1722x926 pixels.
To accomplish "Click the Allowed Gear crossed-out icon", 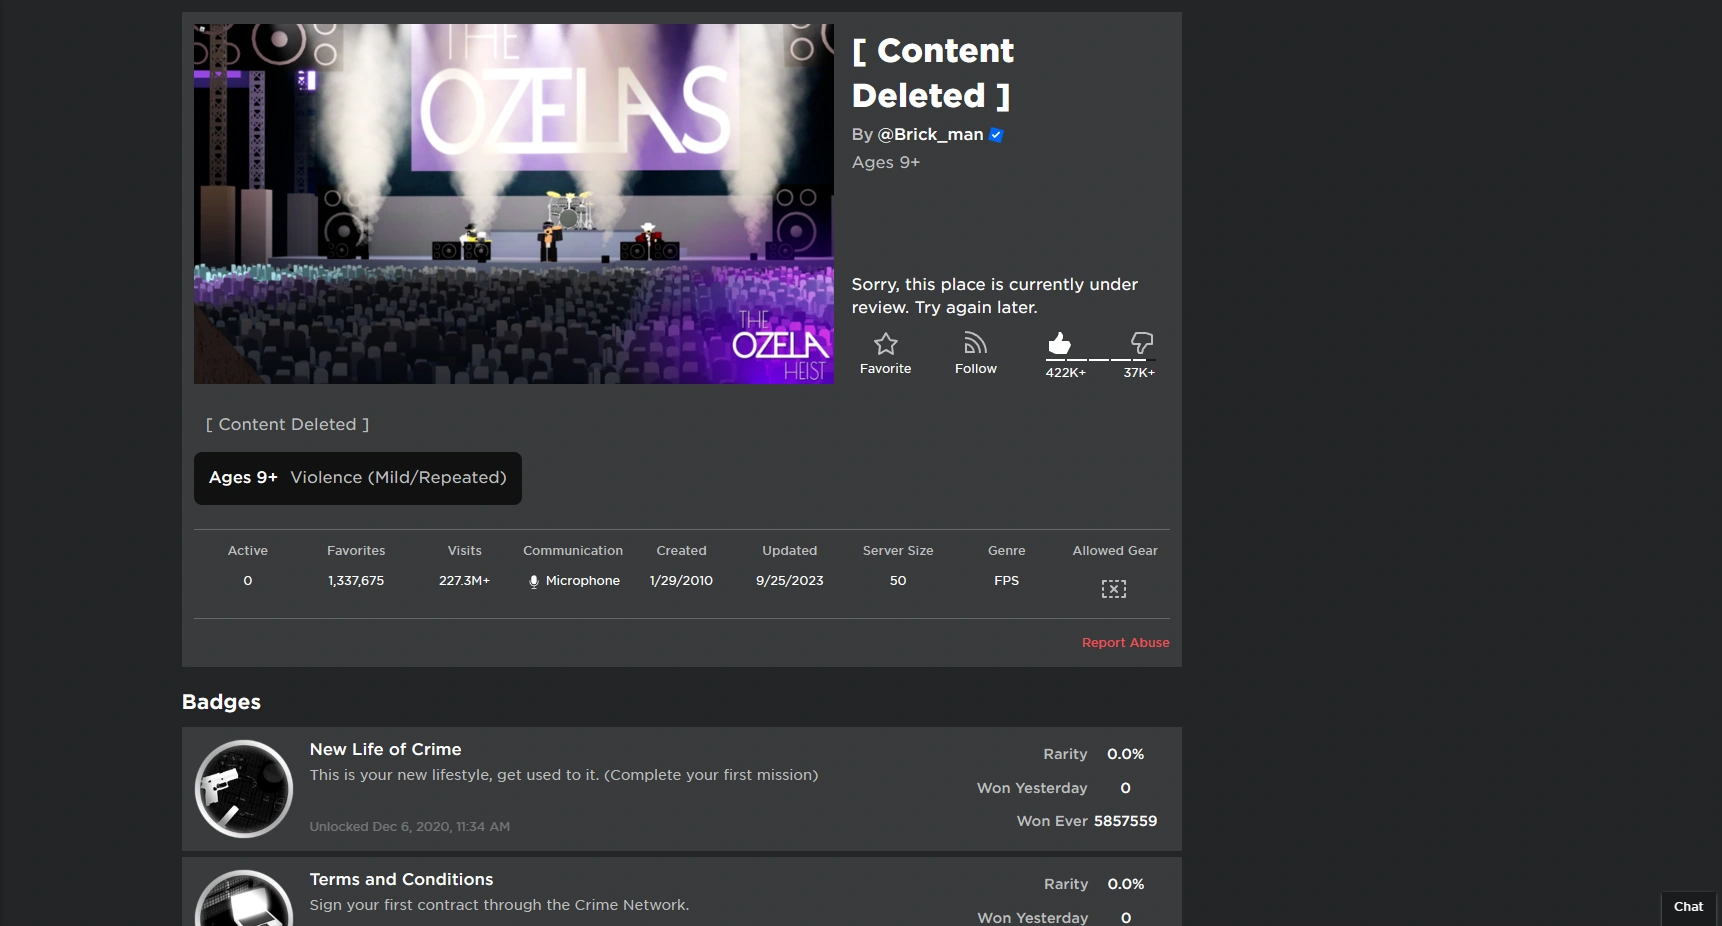I will pos(1113,589).
